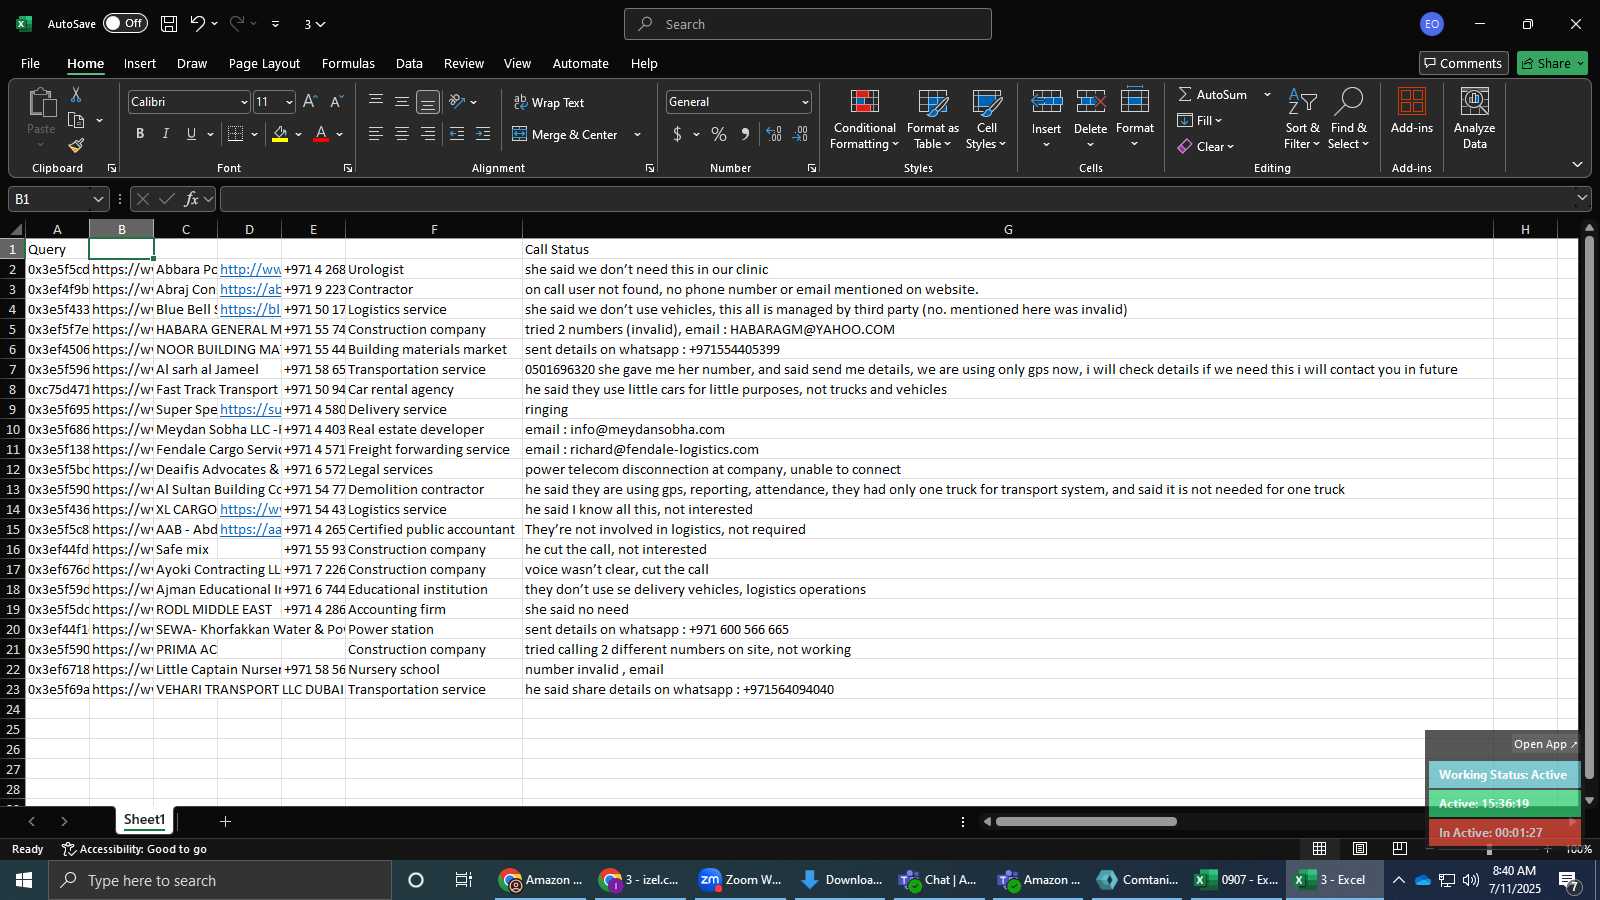Apply Percent Style number format
The image size is (1600, 900).
pos(719,134)
